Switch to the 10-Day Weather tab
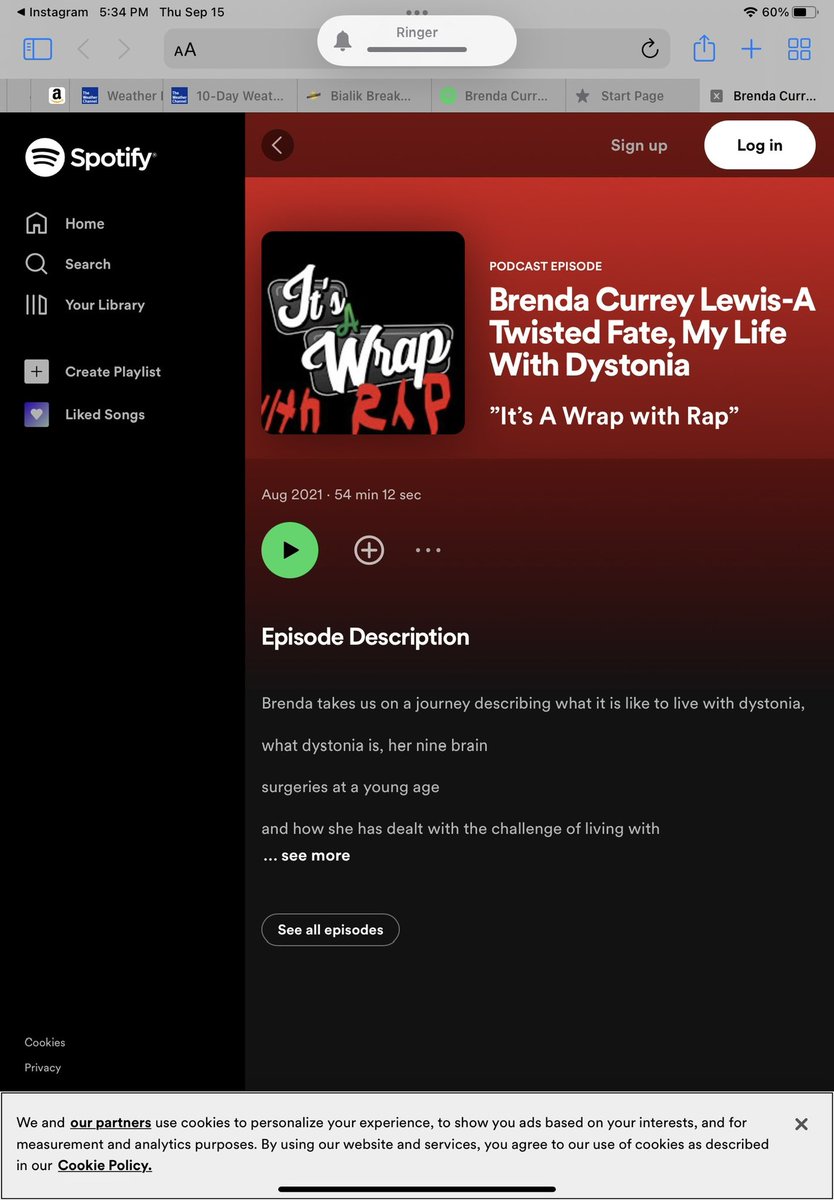Viewport: 834px width, 1200px height. [x=228, y=96]
